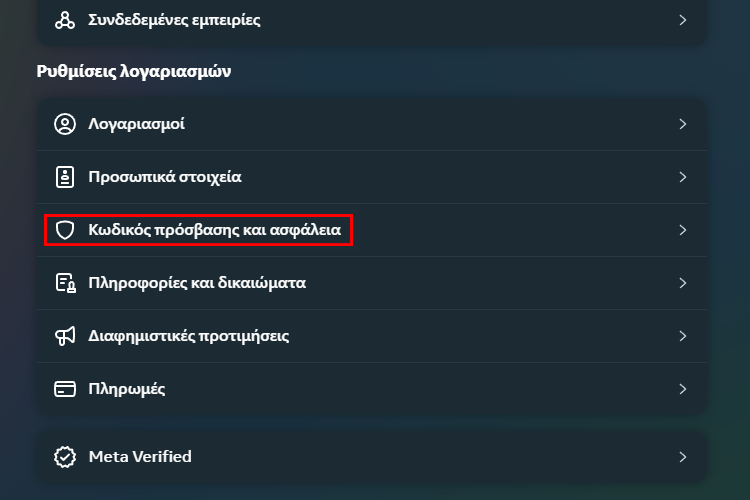This screenshot has height=500, width=750.
Task: Open the Πληροφορίες και δικαιώματα entry
Action: [372, 283]
